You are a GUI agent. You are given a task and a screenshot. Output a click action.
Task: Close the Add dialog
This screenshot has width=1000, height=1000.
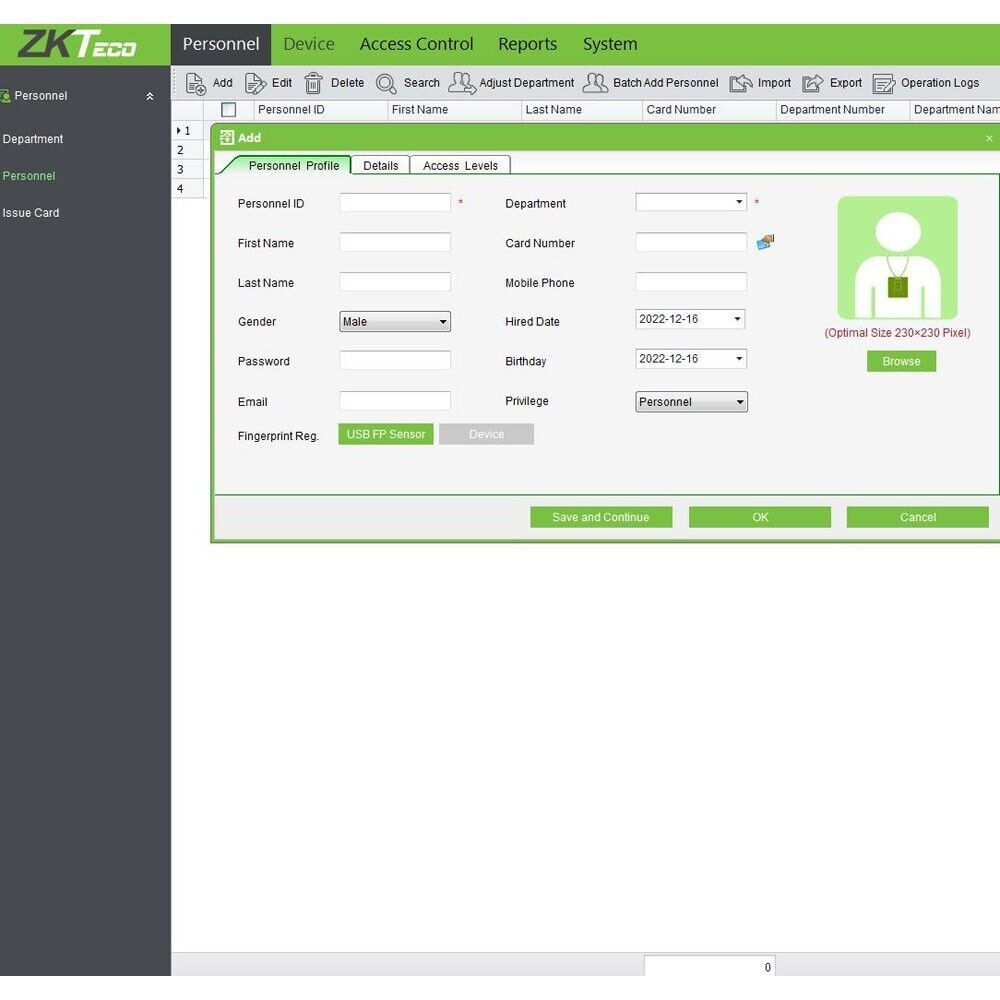pyautogui.click(x=989, y=138)
